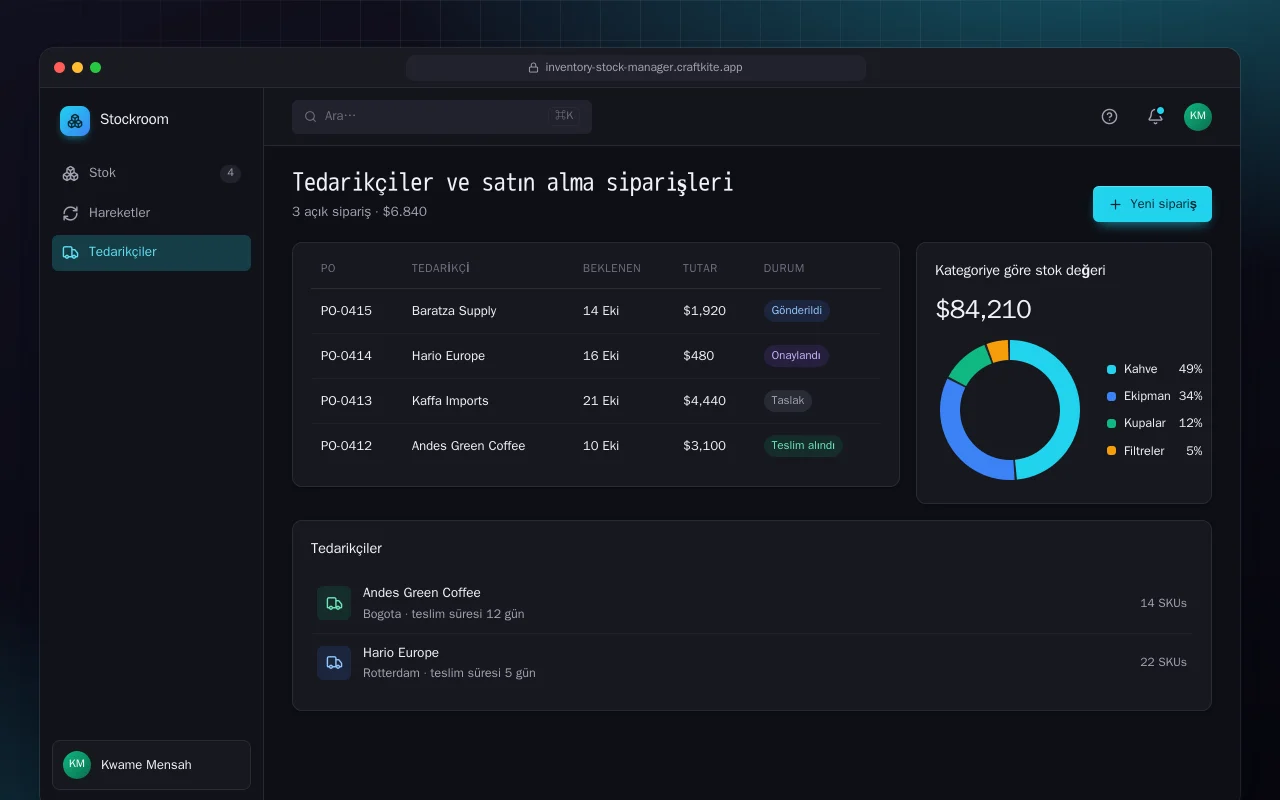Click the DURUM column header
The width and height of the screenshot is (1280, 800).
(784, 268)
